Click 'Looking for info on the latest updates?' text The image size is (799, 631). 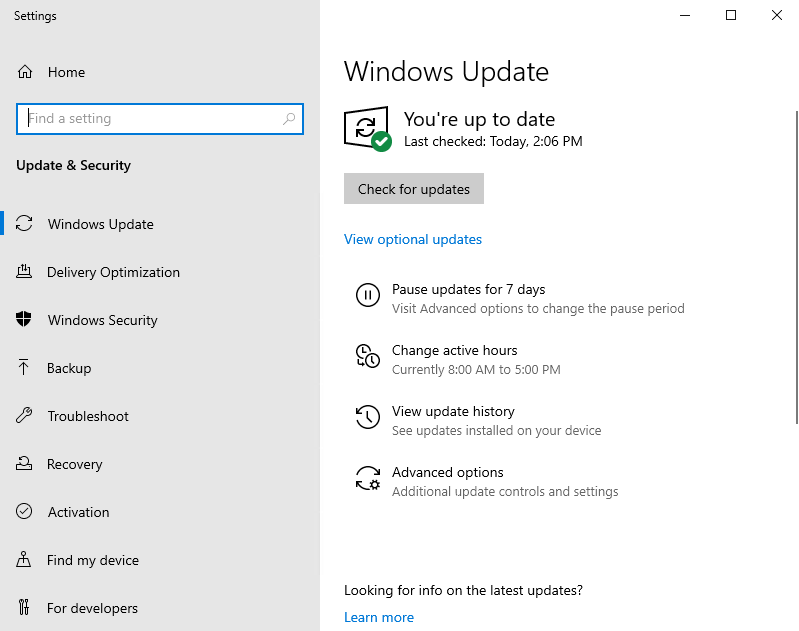click(x=463, y=590)
